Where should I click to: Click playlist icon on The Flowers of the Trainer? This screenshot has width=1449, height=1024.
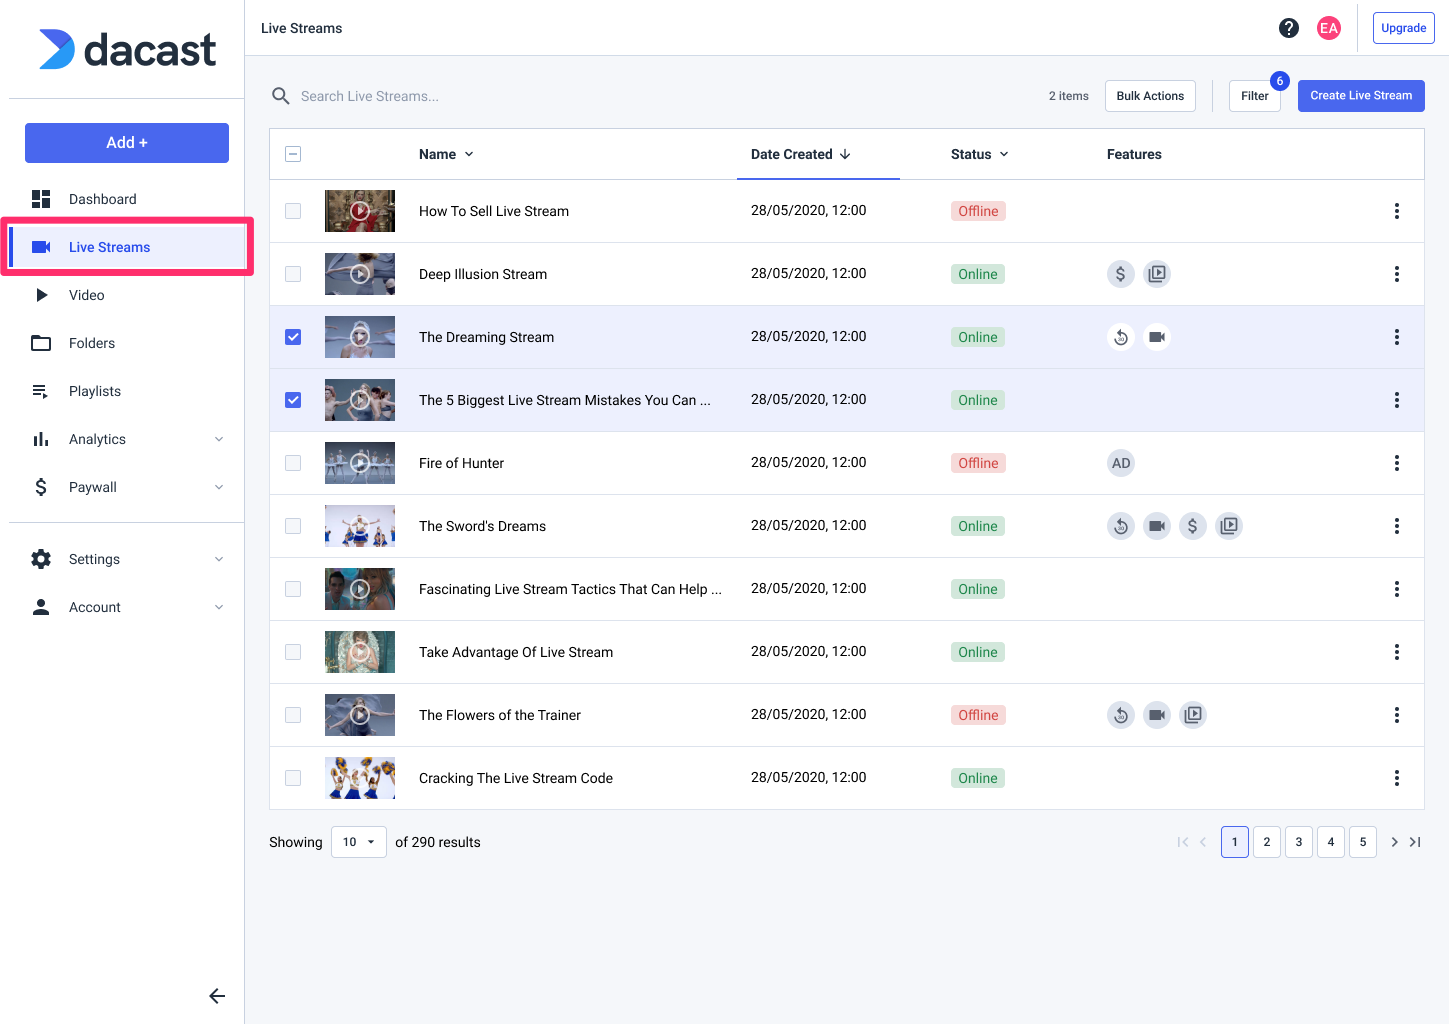tap(1193, 715)
